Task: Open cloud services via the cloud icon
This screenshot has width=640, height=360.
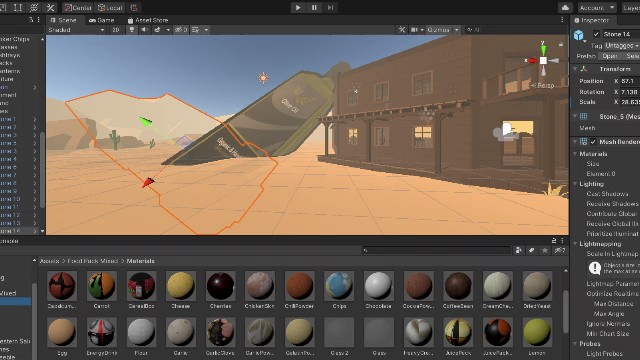Action: pyautogui.click(x=565, y=7)
